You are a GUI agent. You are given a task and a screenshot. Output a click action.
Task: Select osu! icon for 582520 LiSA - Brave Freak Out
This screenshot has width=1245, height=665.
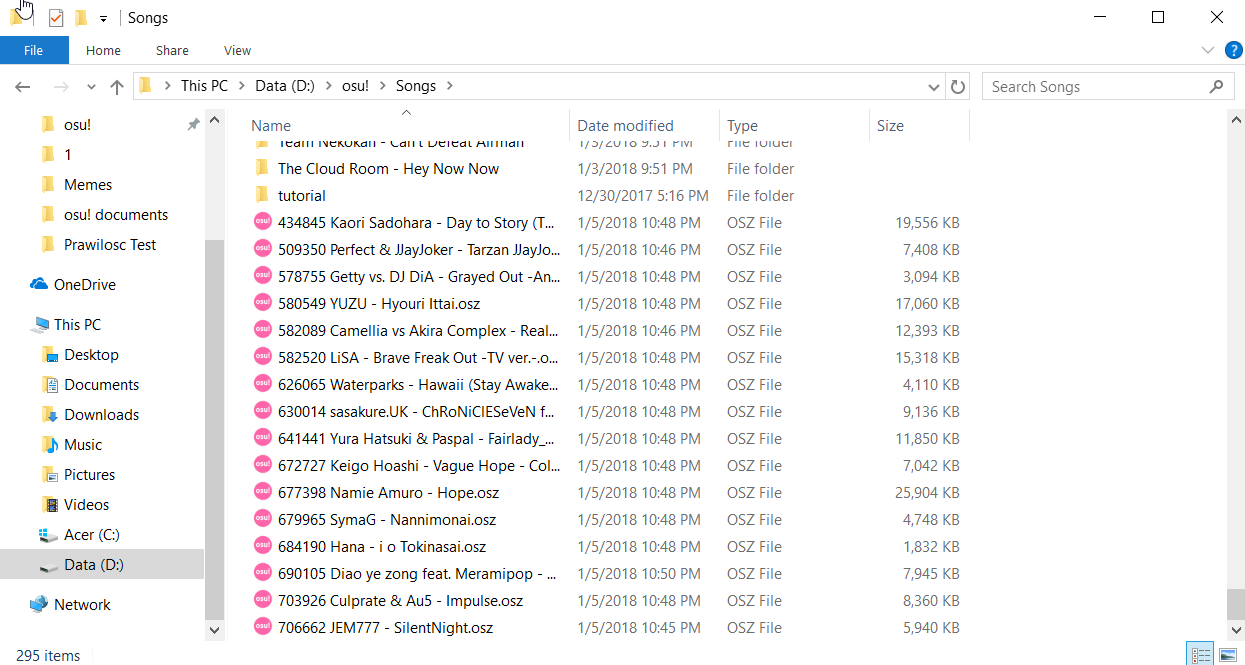pyautogui.click(x=262, y=357)
